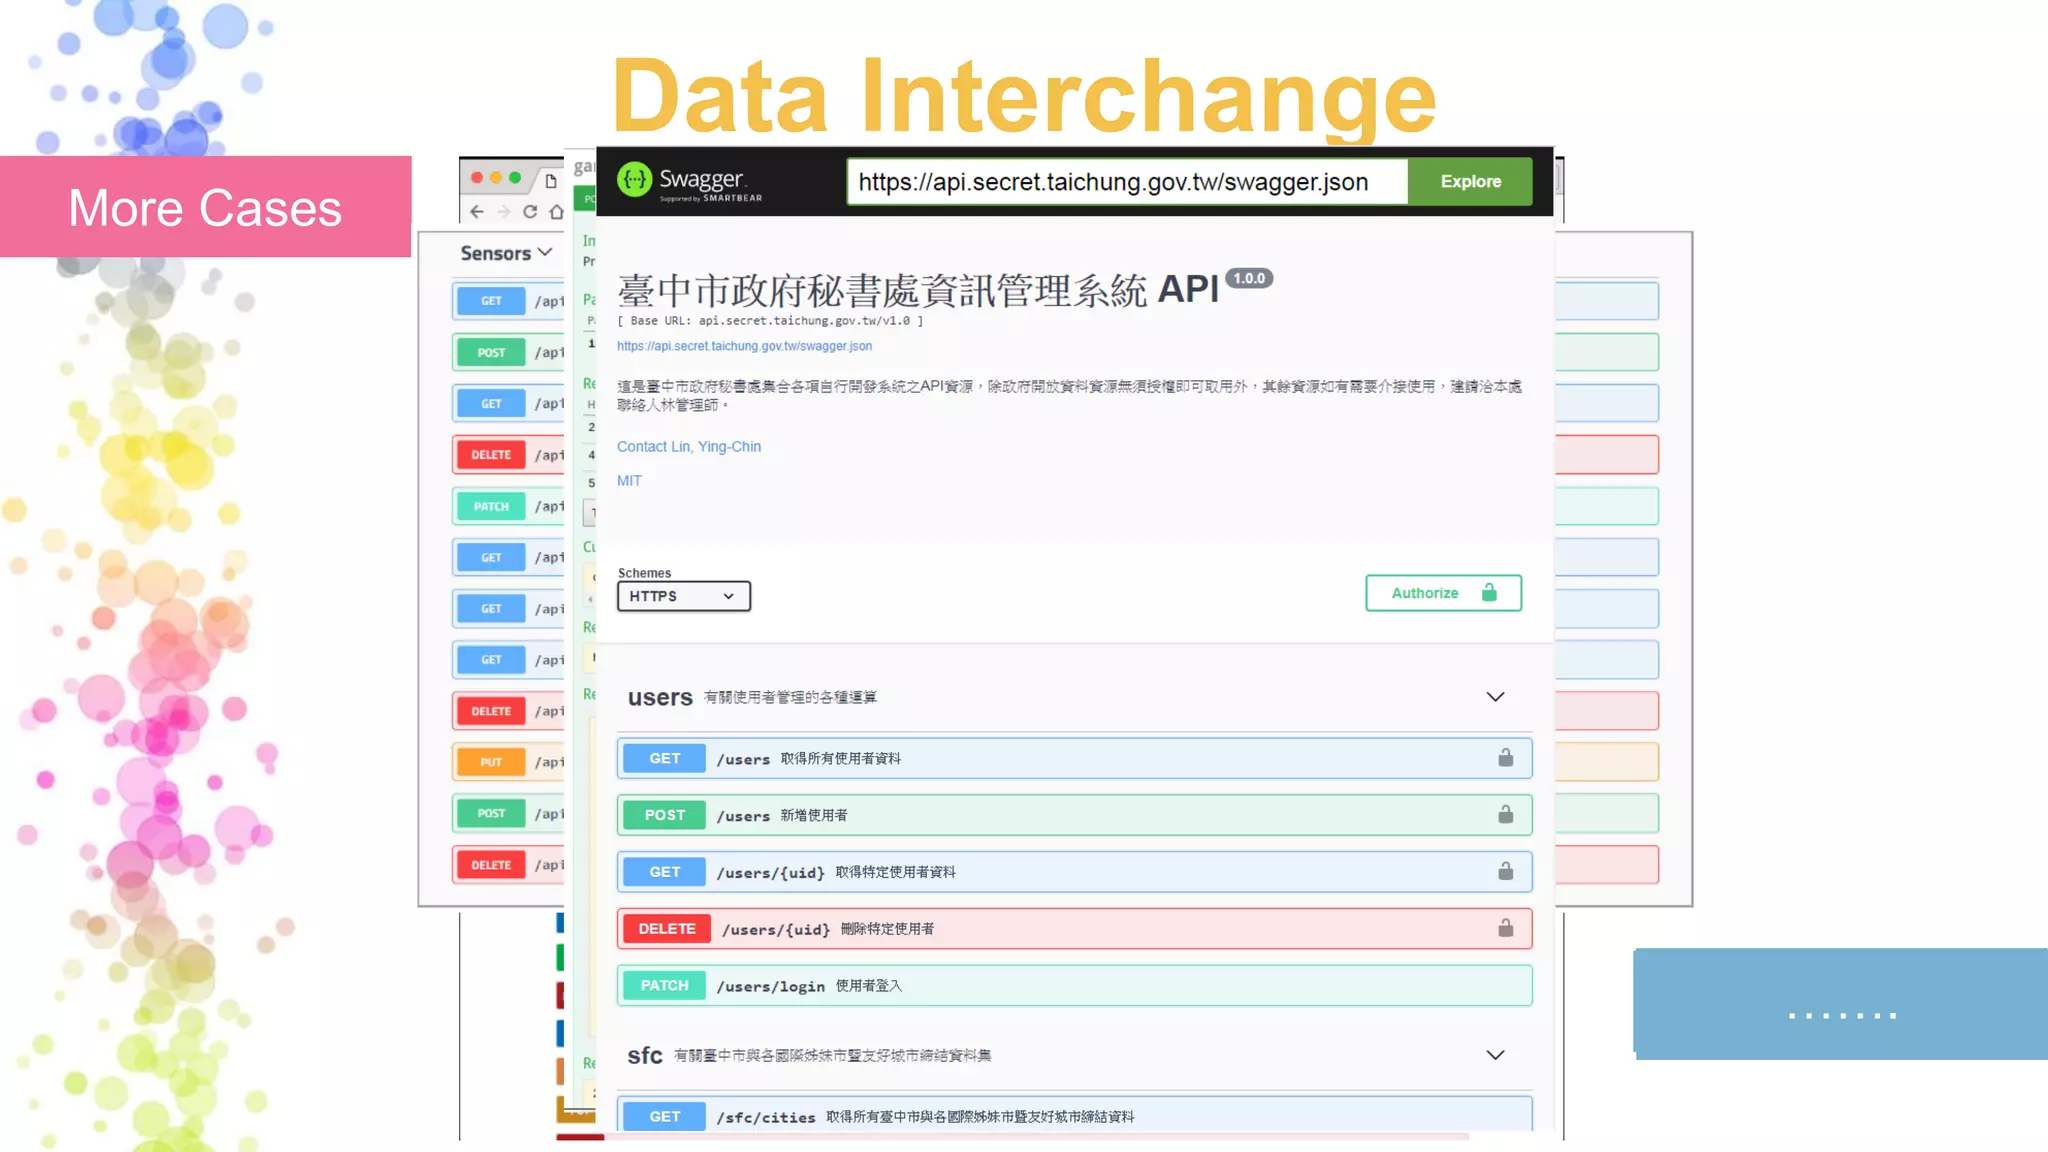Collapse the users section chevron
This screenshot has width=2048, height=1152.
pyautogui.click(x=1495, y=697)
